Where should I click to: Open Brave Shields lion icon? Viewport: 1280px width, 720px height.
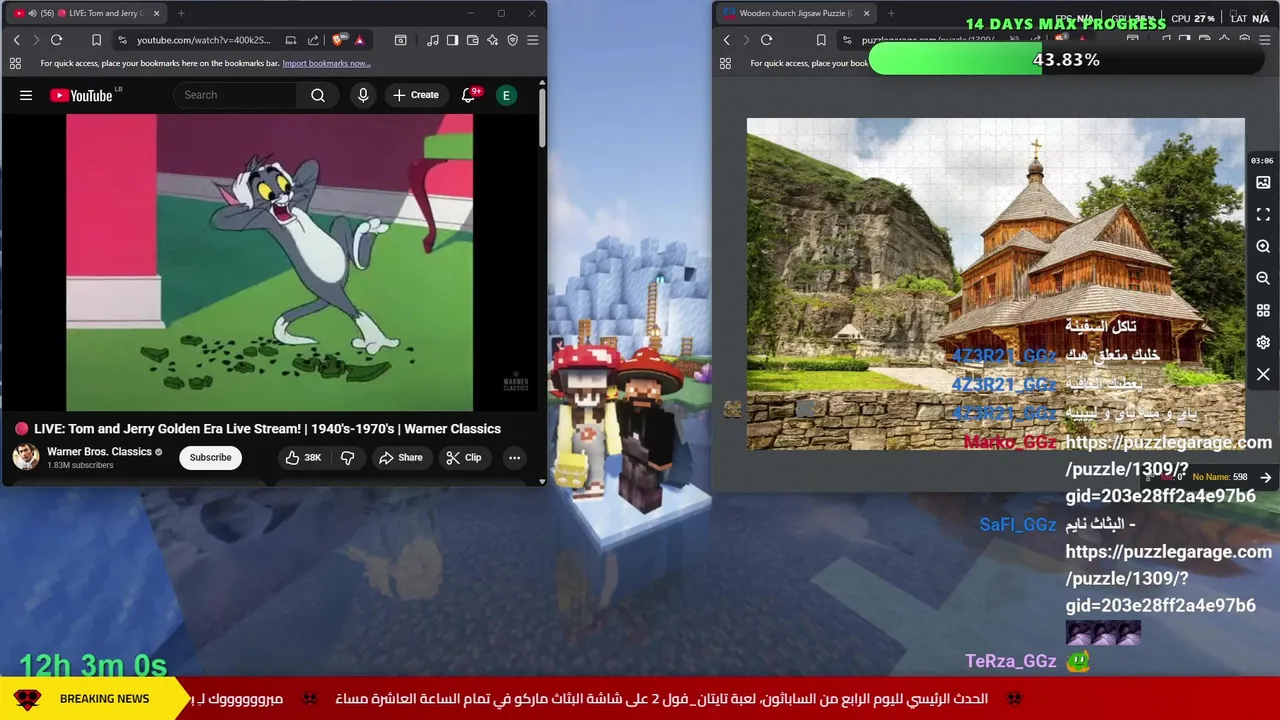[338, 40]
